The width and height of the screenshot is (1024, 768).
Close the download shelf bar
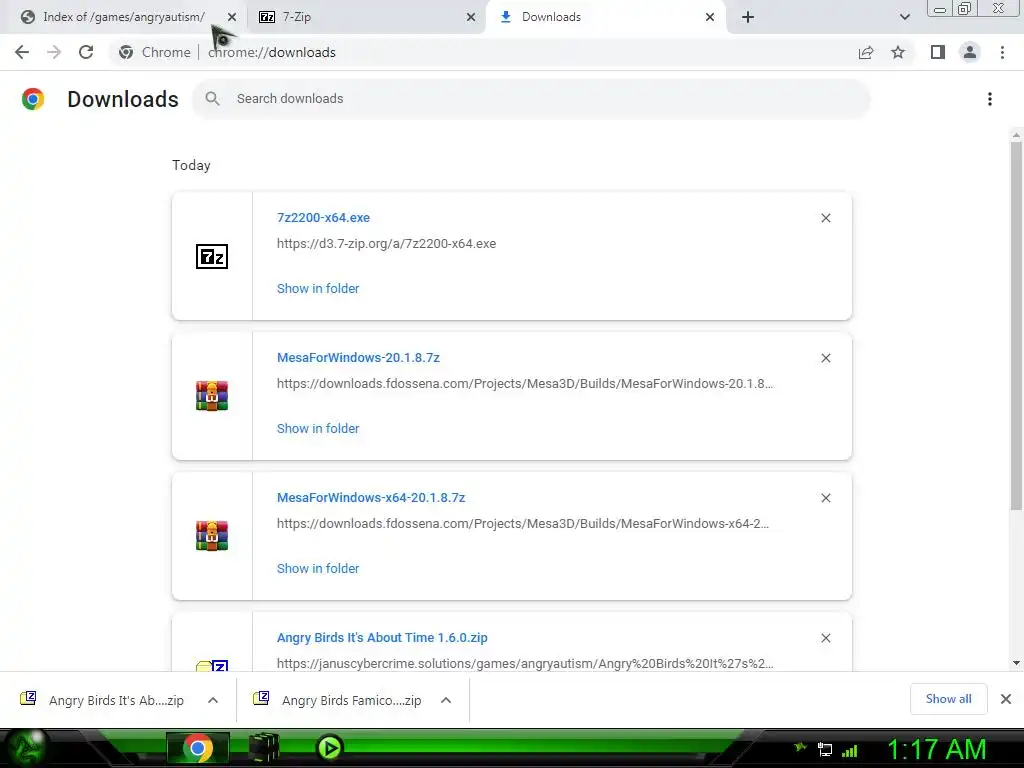point(1006,699)
